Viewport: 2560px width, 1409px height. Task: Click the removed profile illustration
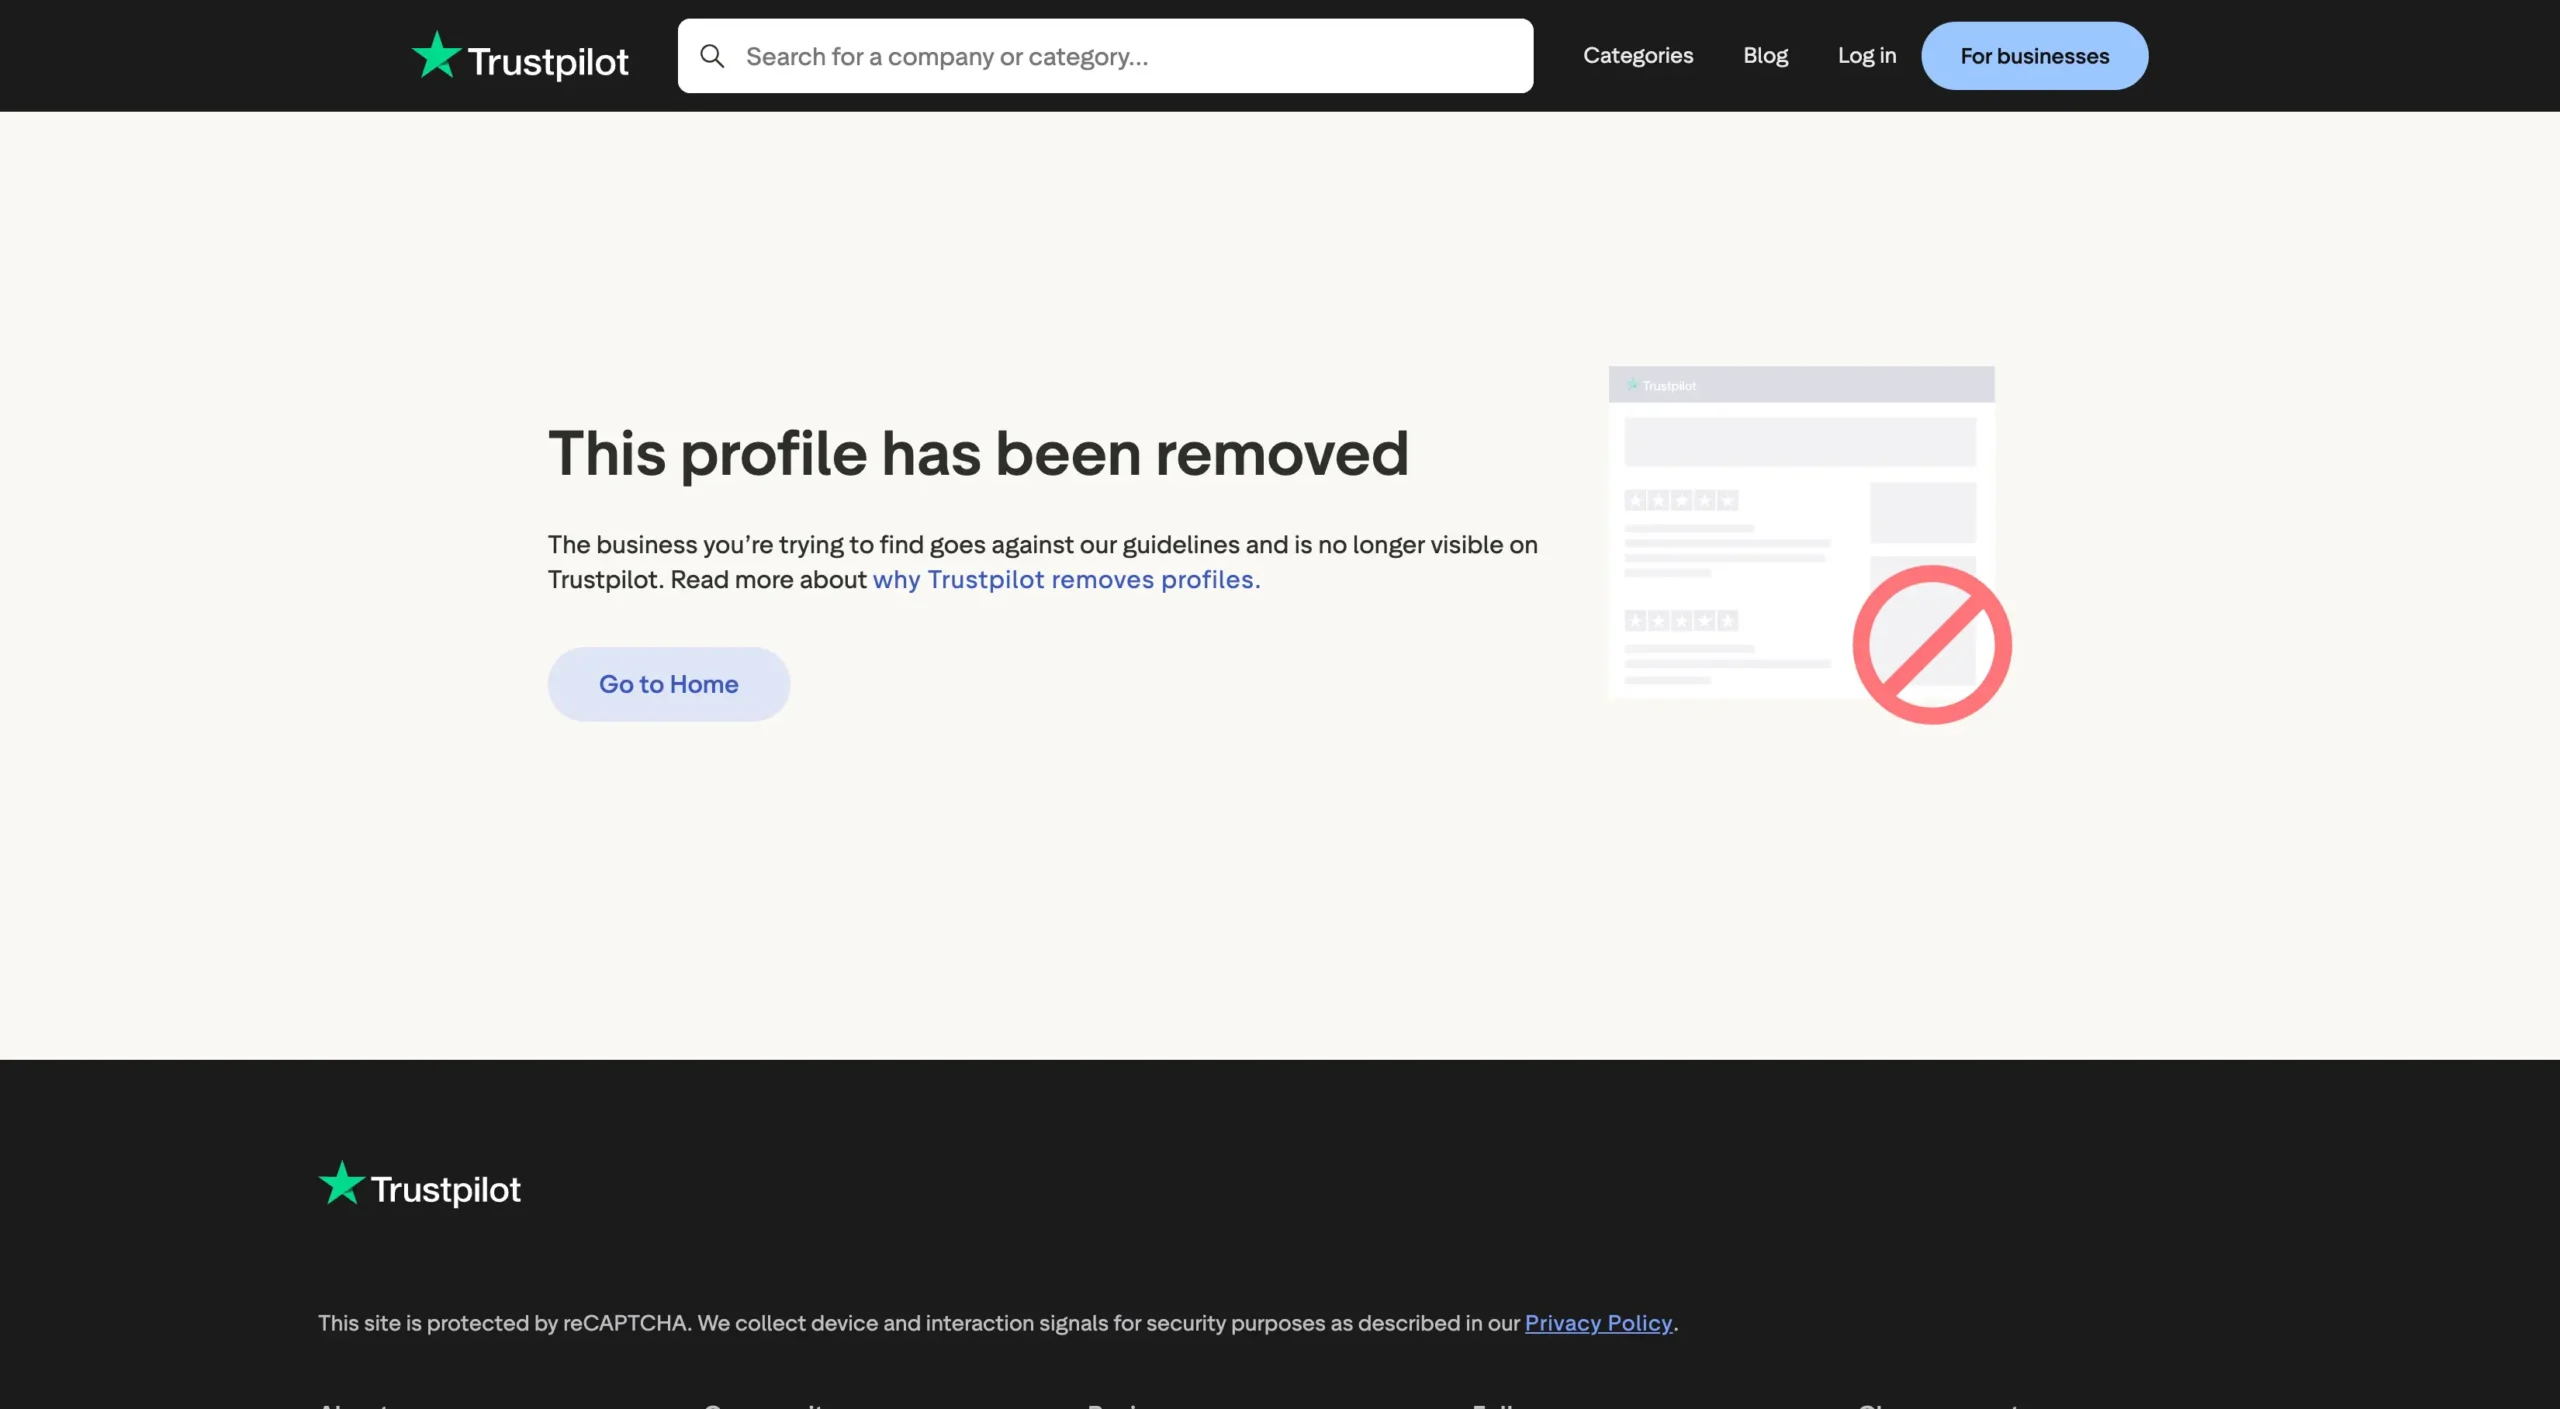click(x=1809, y=545)
